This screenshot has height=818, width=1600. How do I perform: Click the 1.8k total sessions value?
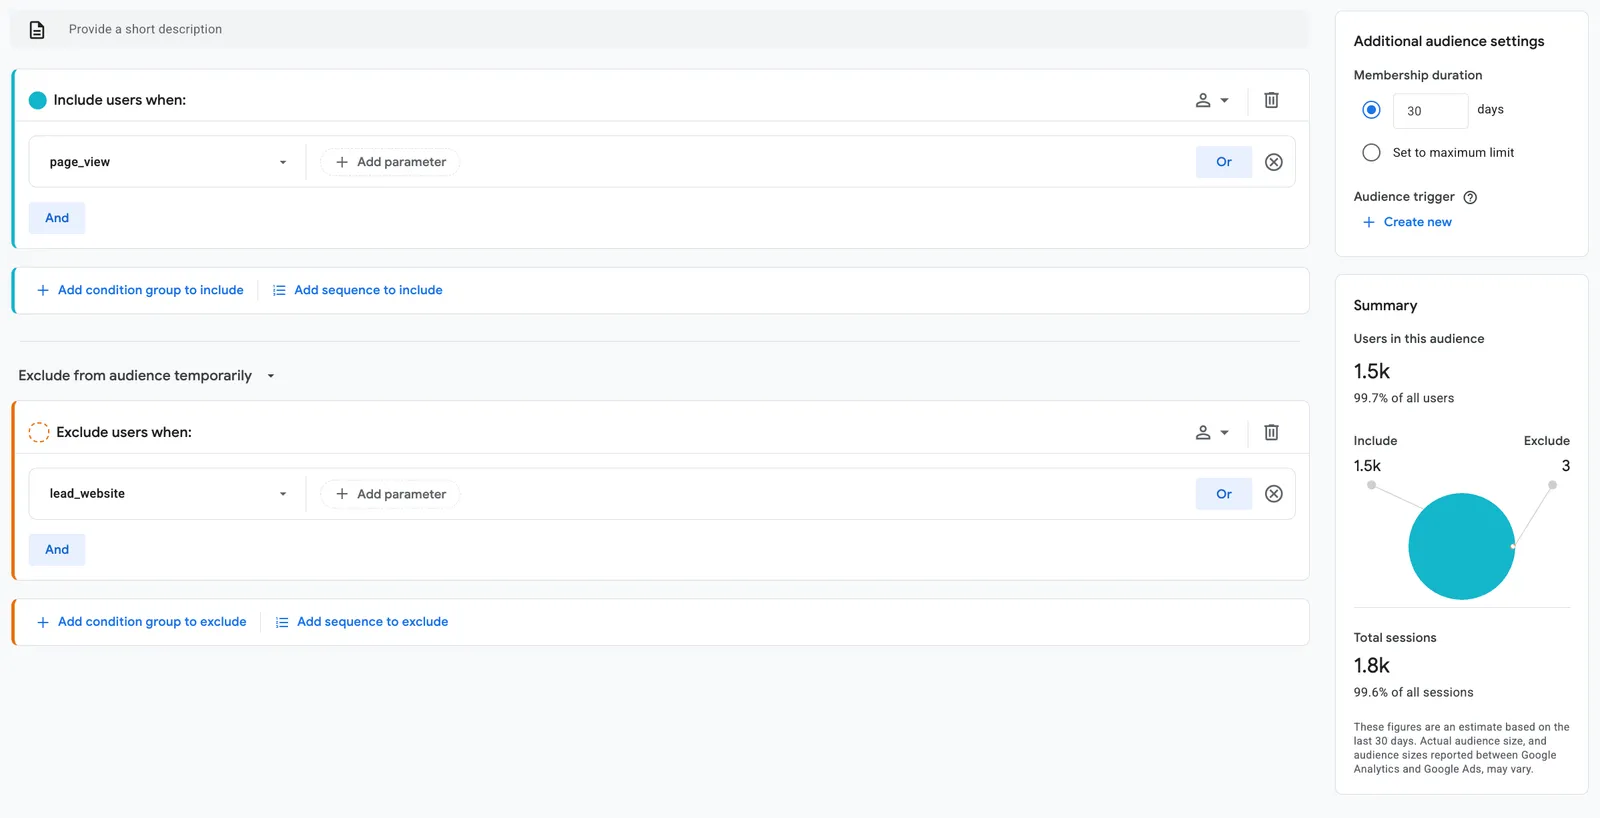point(1372,666)
